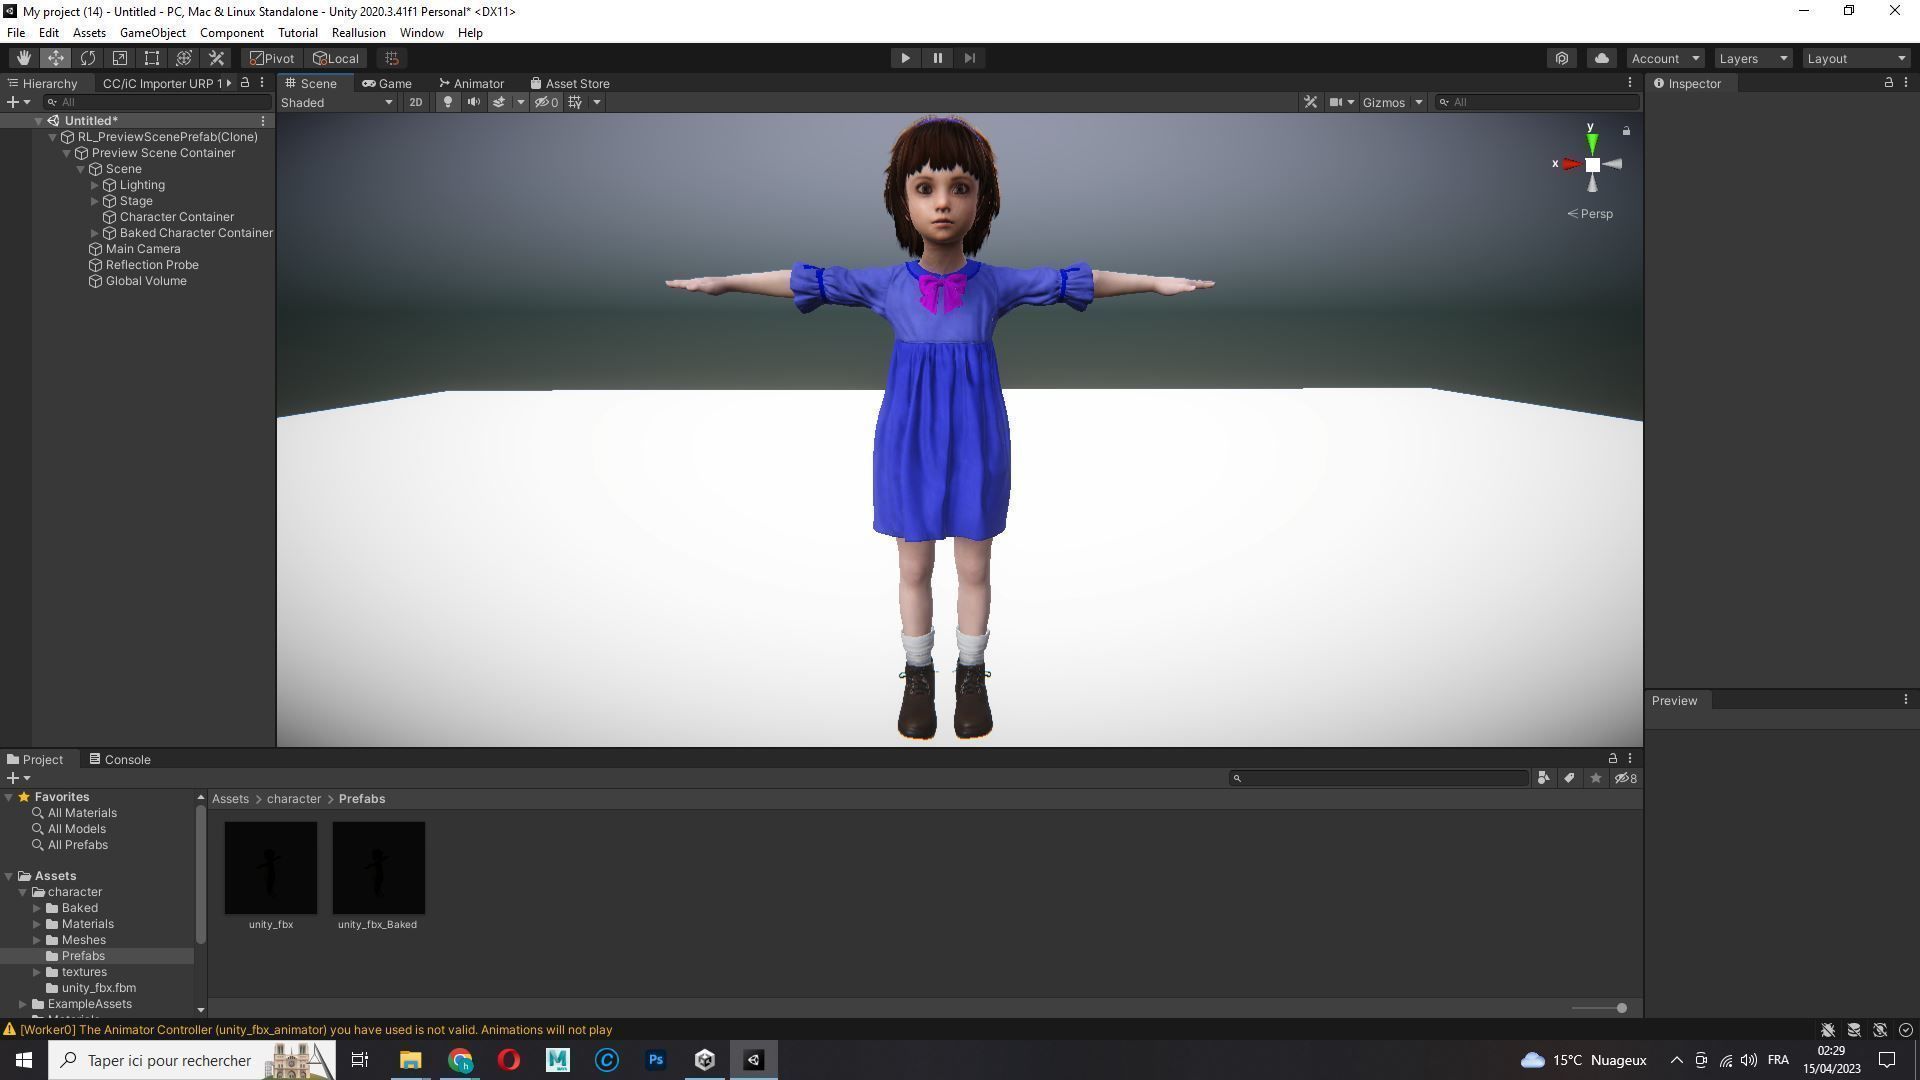
Task: Select the Rect tool
Action: pyautogui.click(x=152, y=58)
